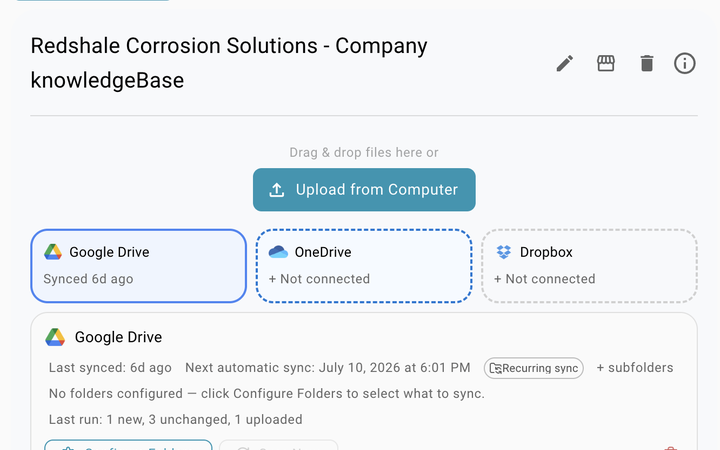Click 'No folders configured' message
720x450 pixels.
(x=266, y=394)
